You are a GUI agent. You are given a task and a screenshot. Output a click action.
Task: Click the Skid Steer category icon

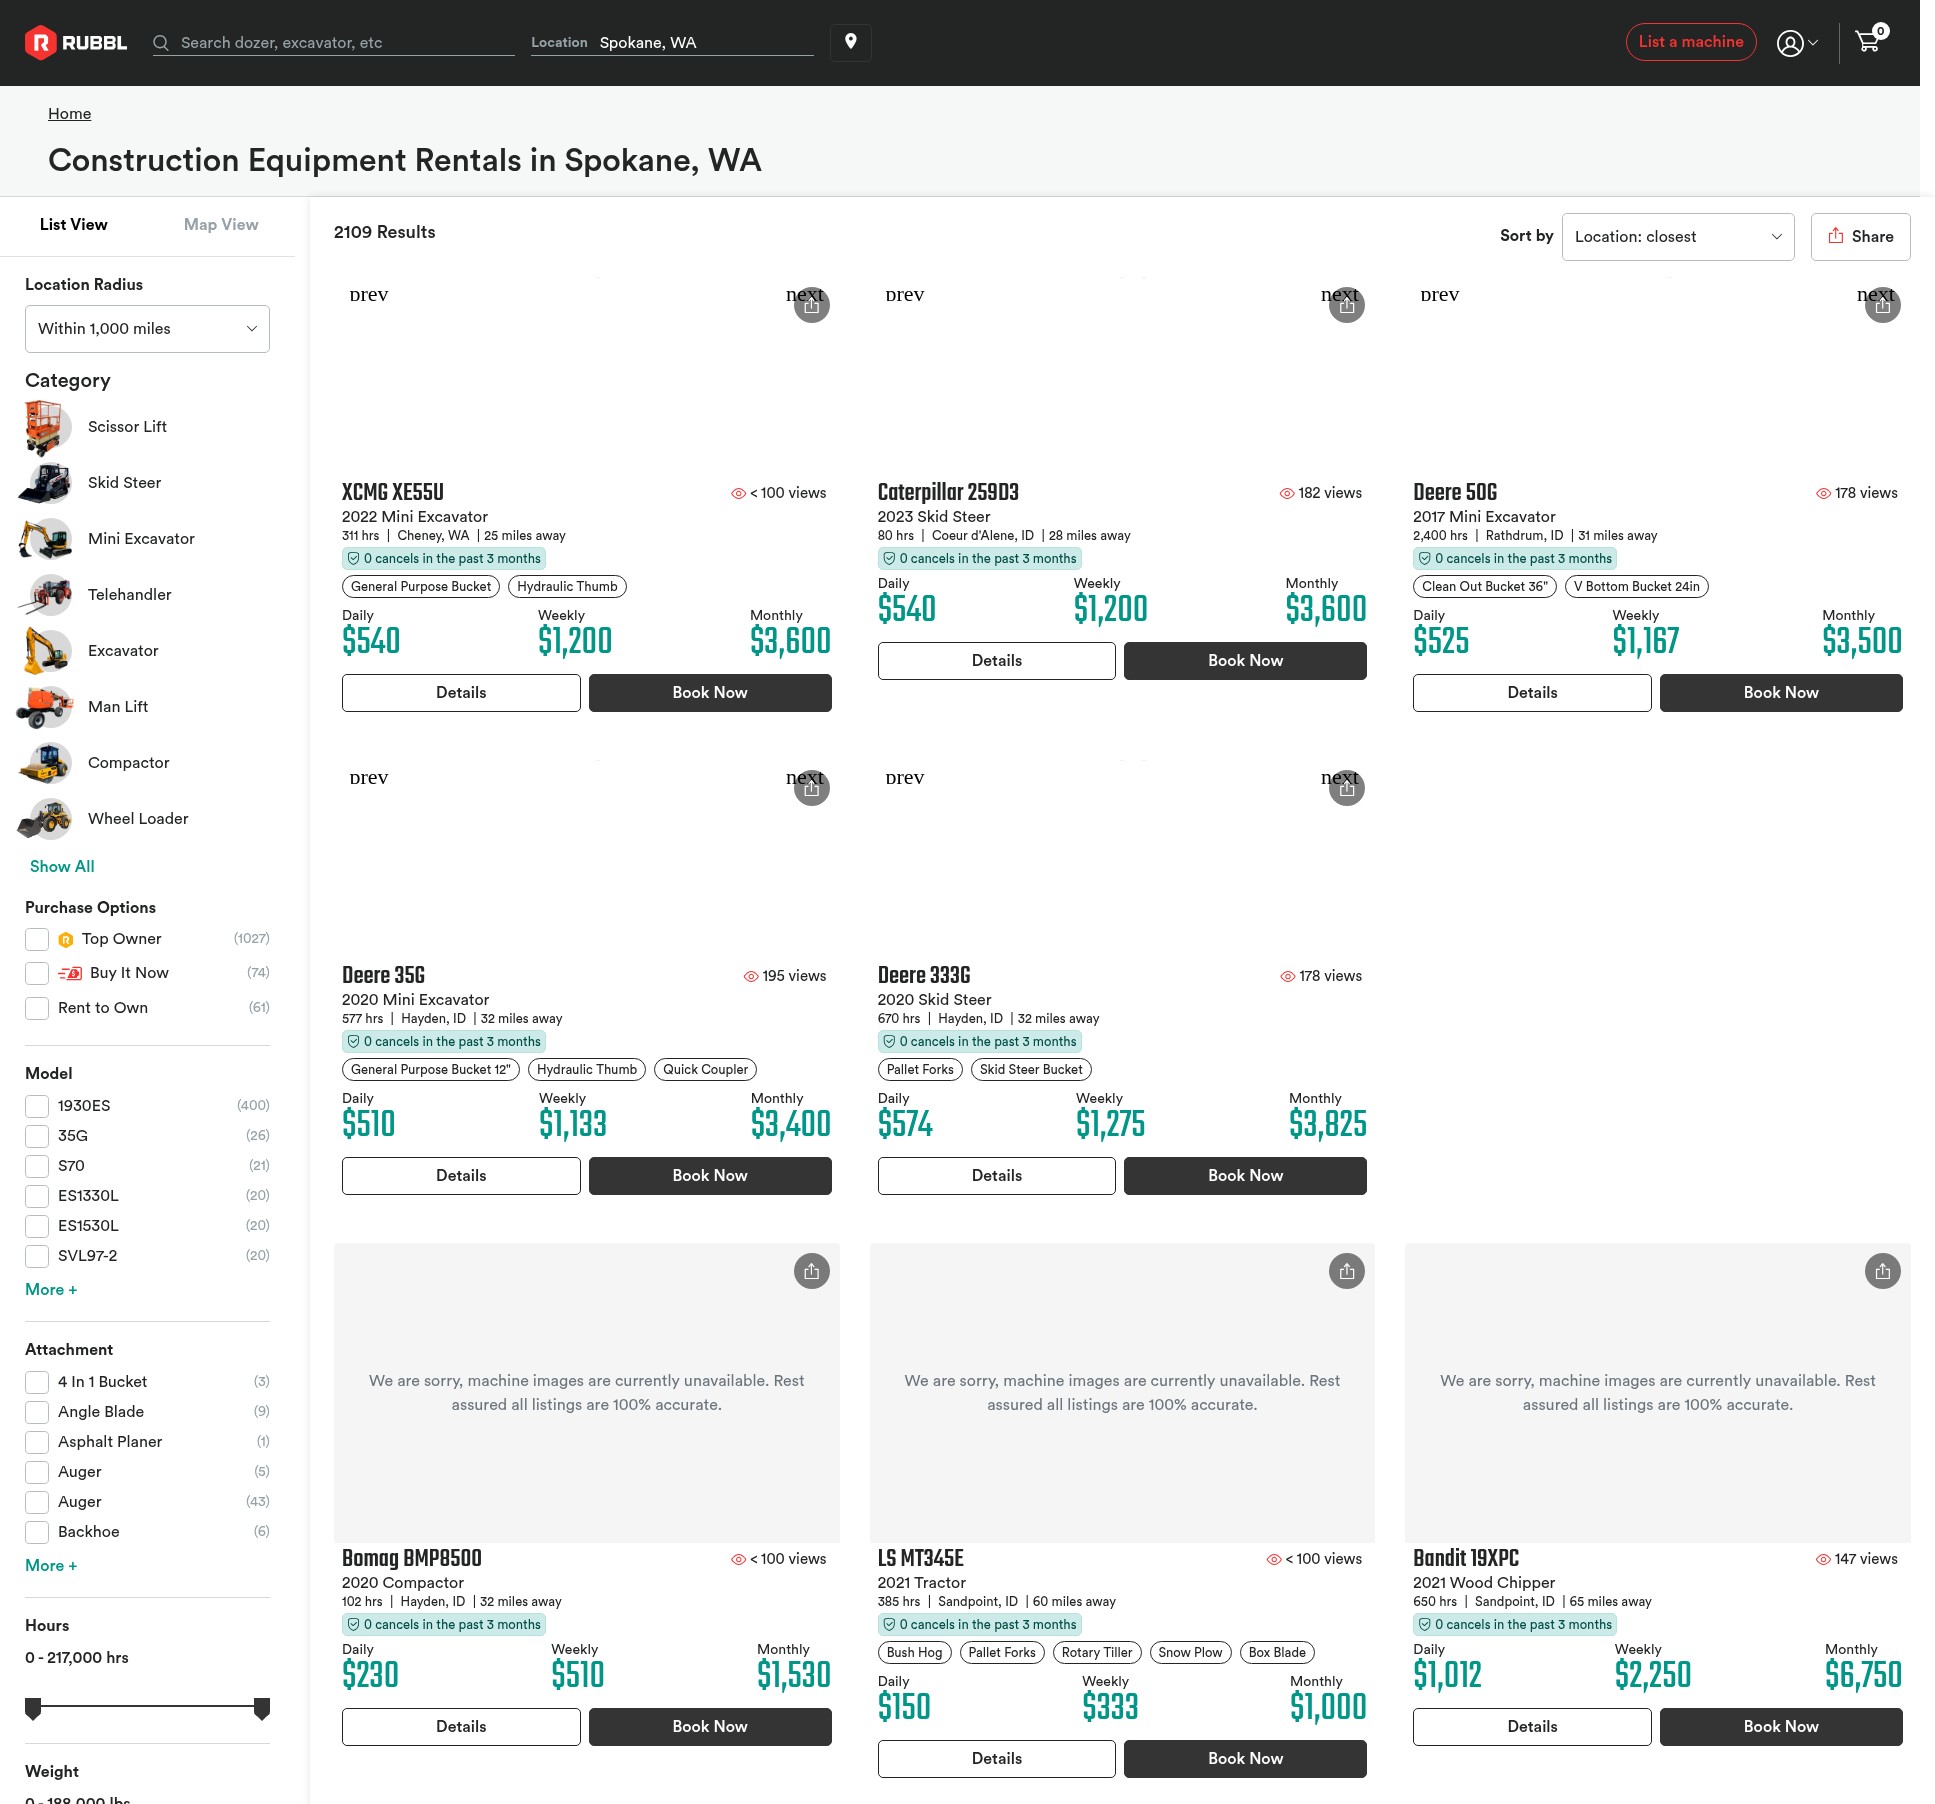coord(45,483)
